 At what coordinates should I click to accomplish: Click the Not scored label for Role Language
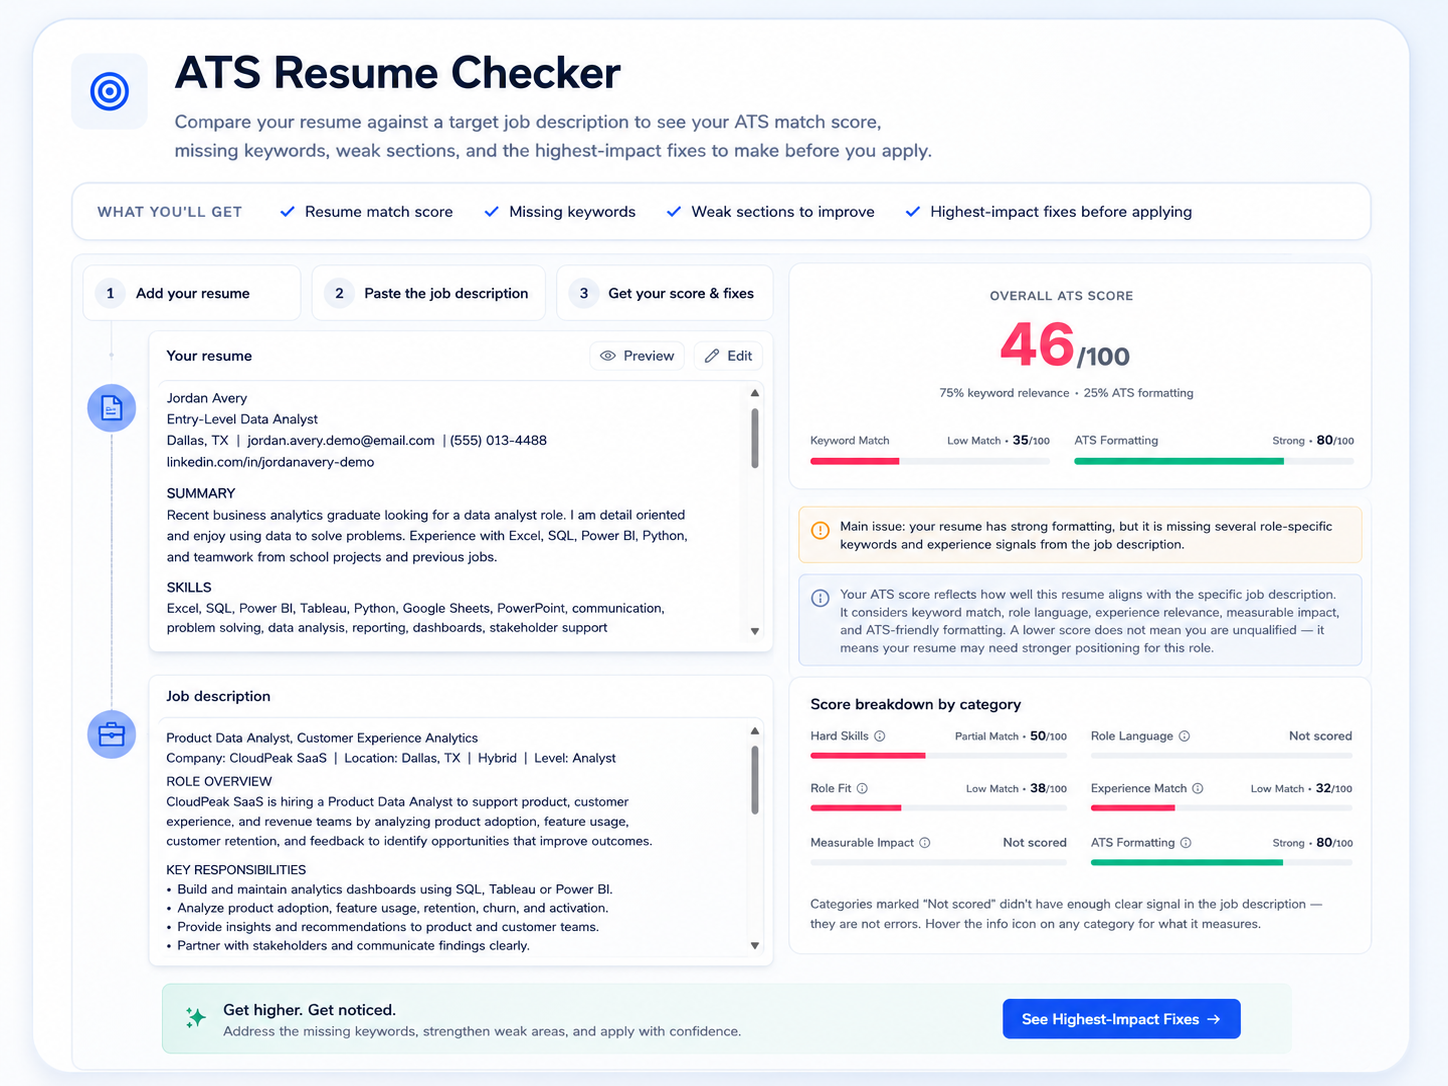[1320, 736]
